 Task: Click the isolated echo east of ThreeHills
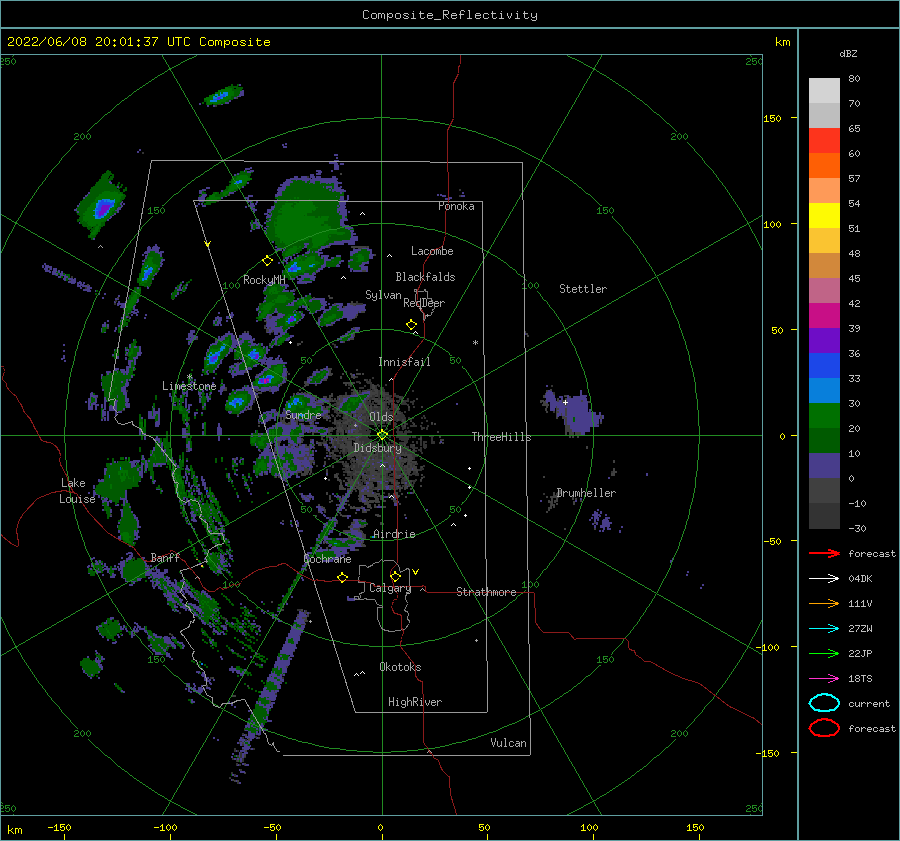pos(573,412)
